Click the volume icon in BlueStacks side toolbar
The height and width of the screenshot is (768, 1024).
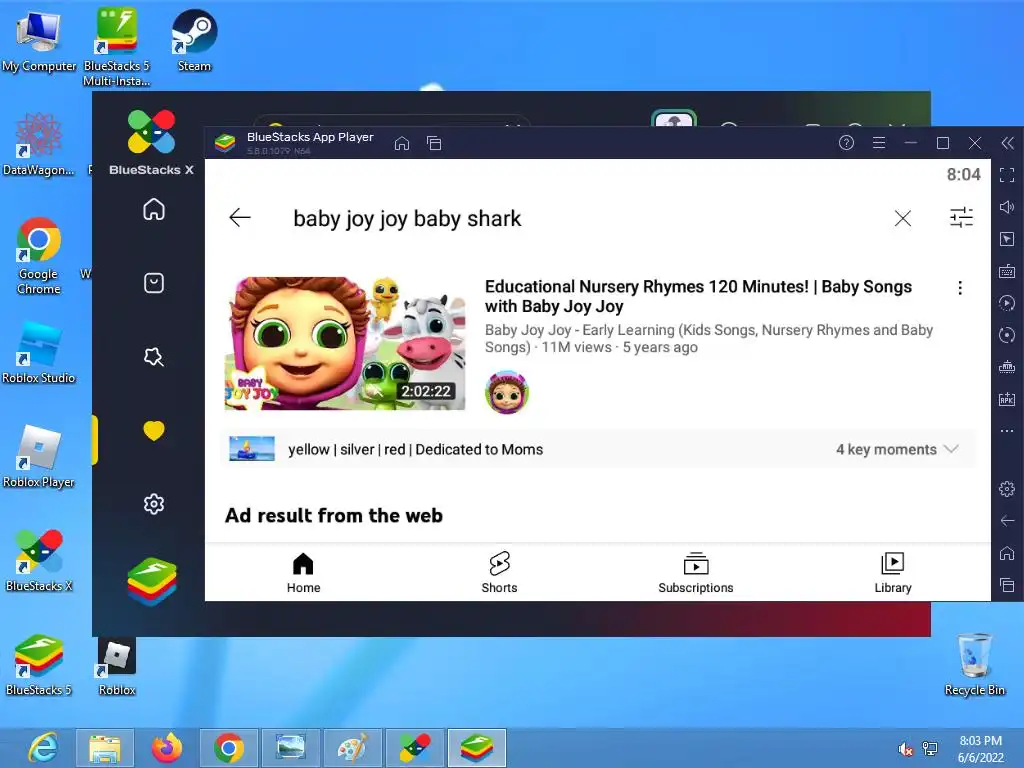1007,207
